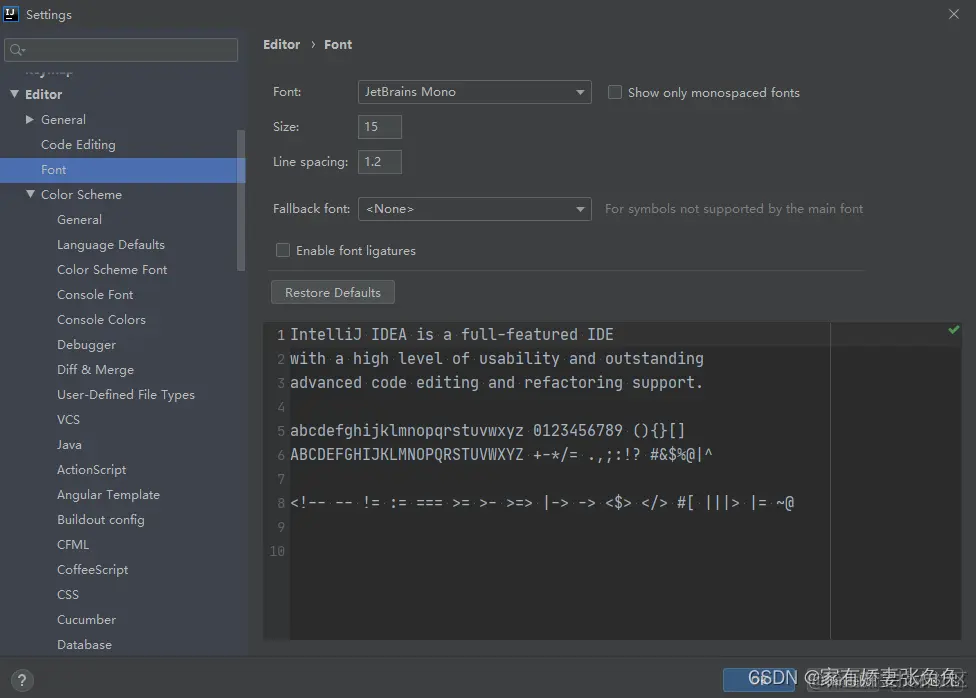Click the settings tree vertical scrollbar

pos(241,200)
